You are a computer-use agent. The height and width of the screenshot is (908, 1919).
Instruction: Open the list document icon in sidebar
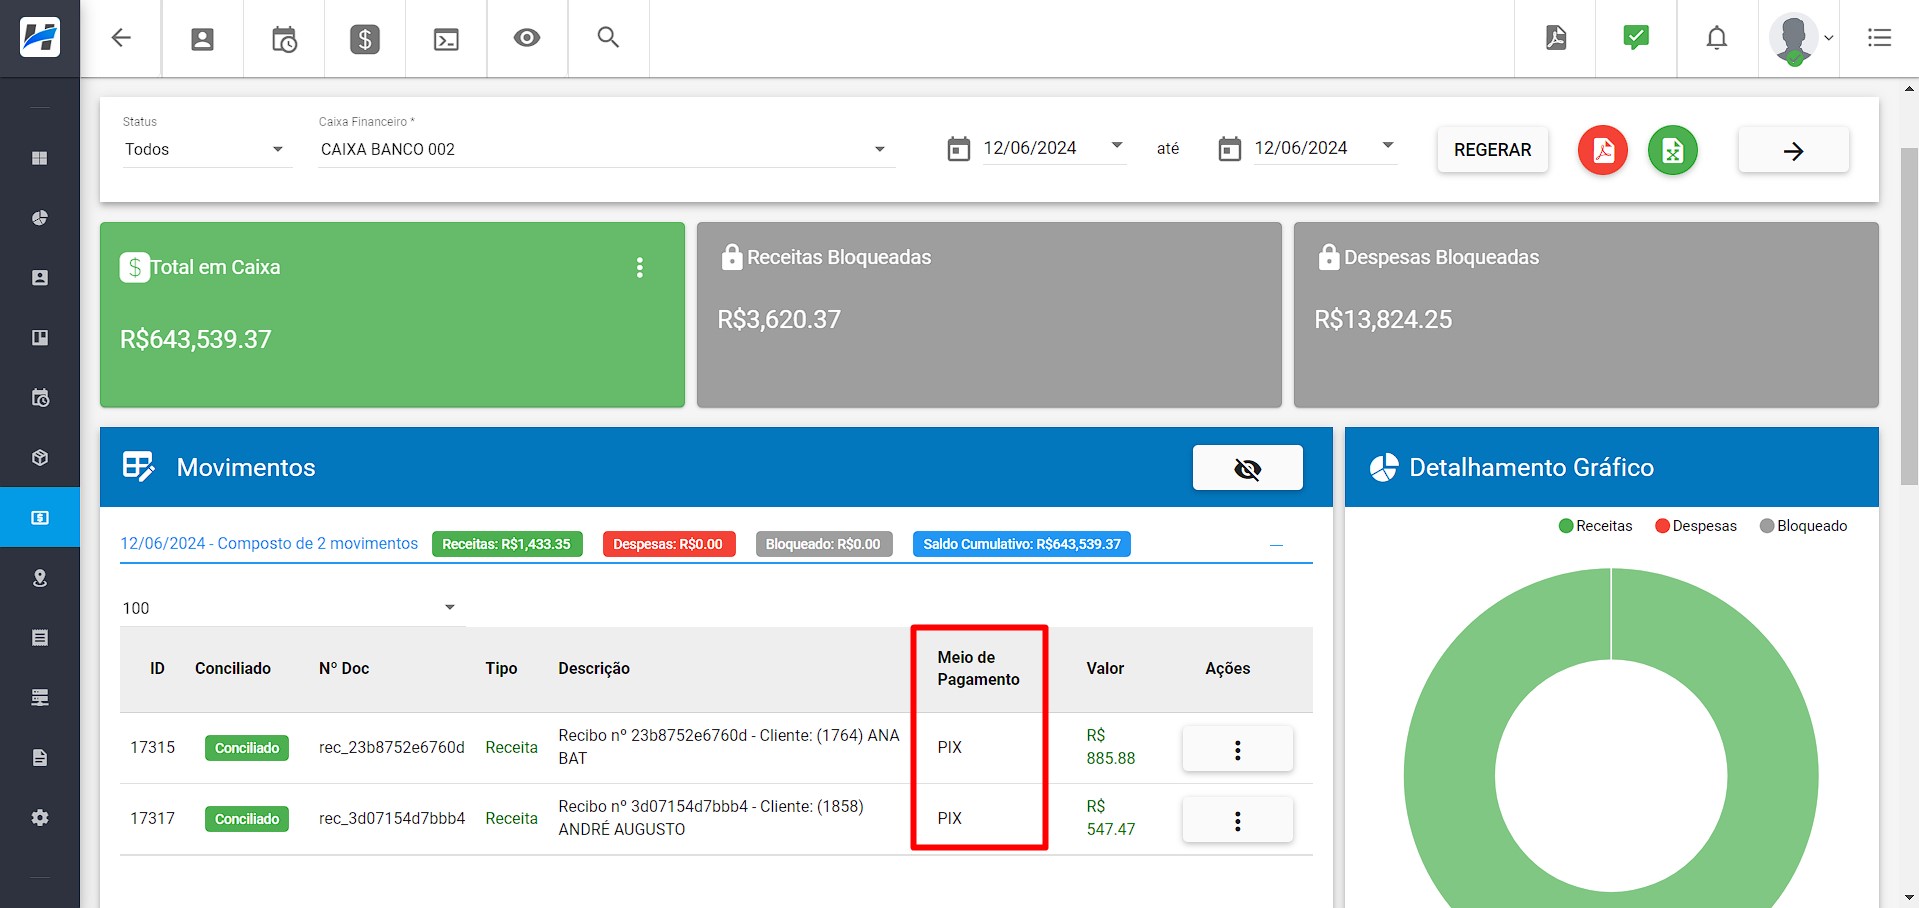(x=40, y=638)
